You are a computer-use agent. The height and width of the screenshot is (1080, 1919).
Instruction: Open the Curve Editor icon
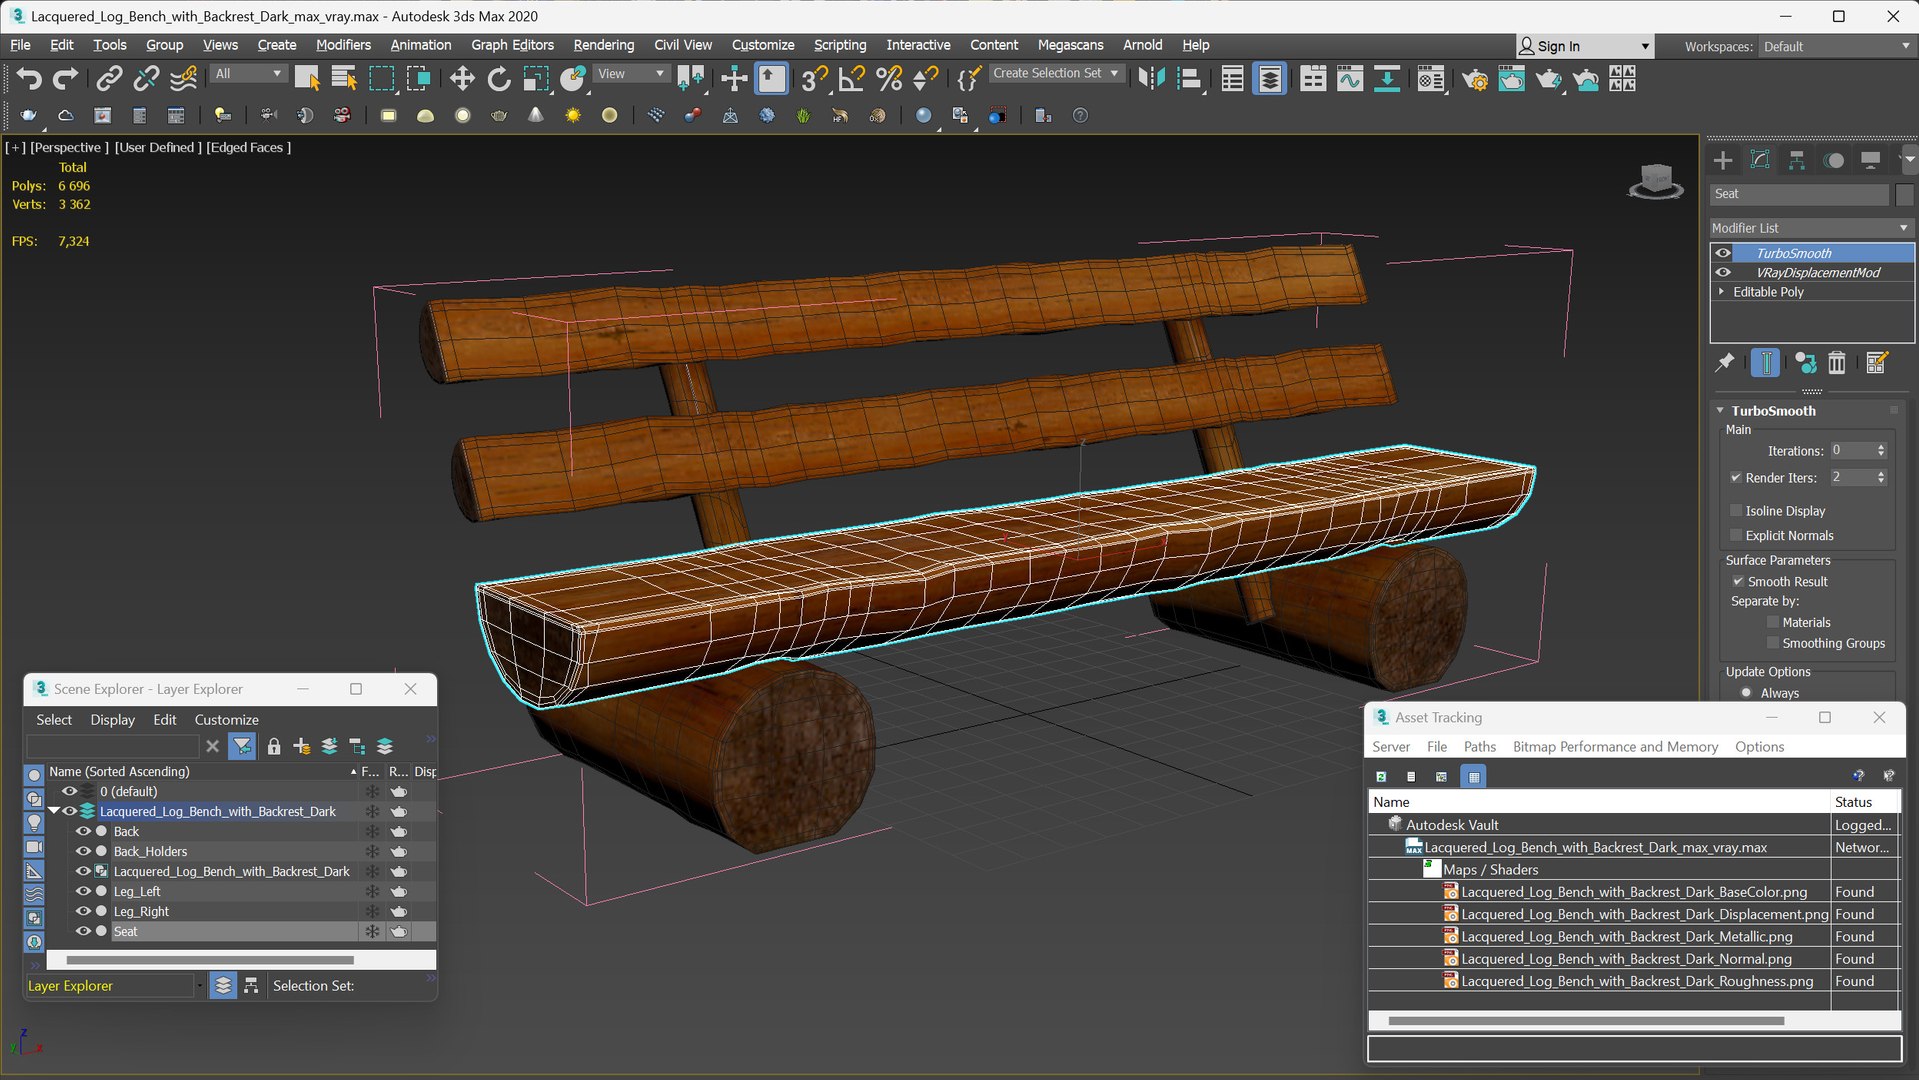click(1350, 78)
